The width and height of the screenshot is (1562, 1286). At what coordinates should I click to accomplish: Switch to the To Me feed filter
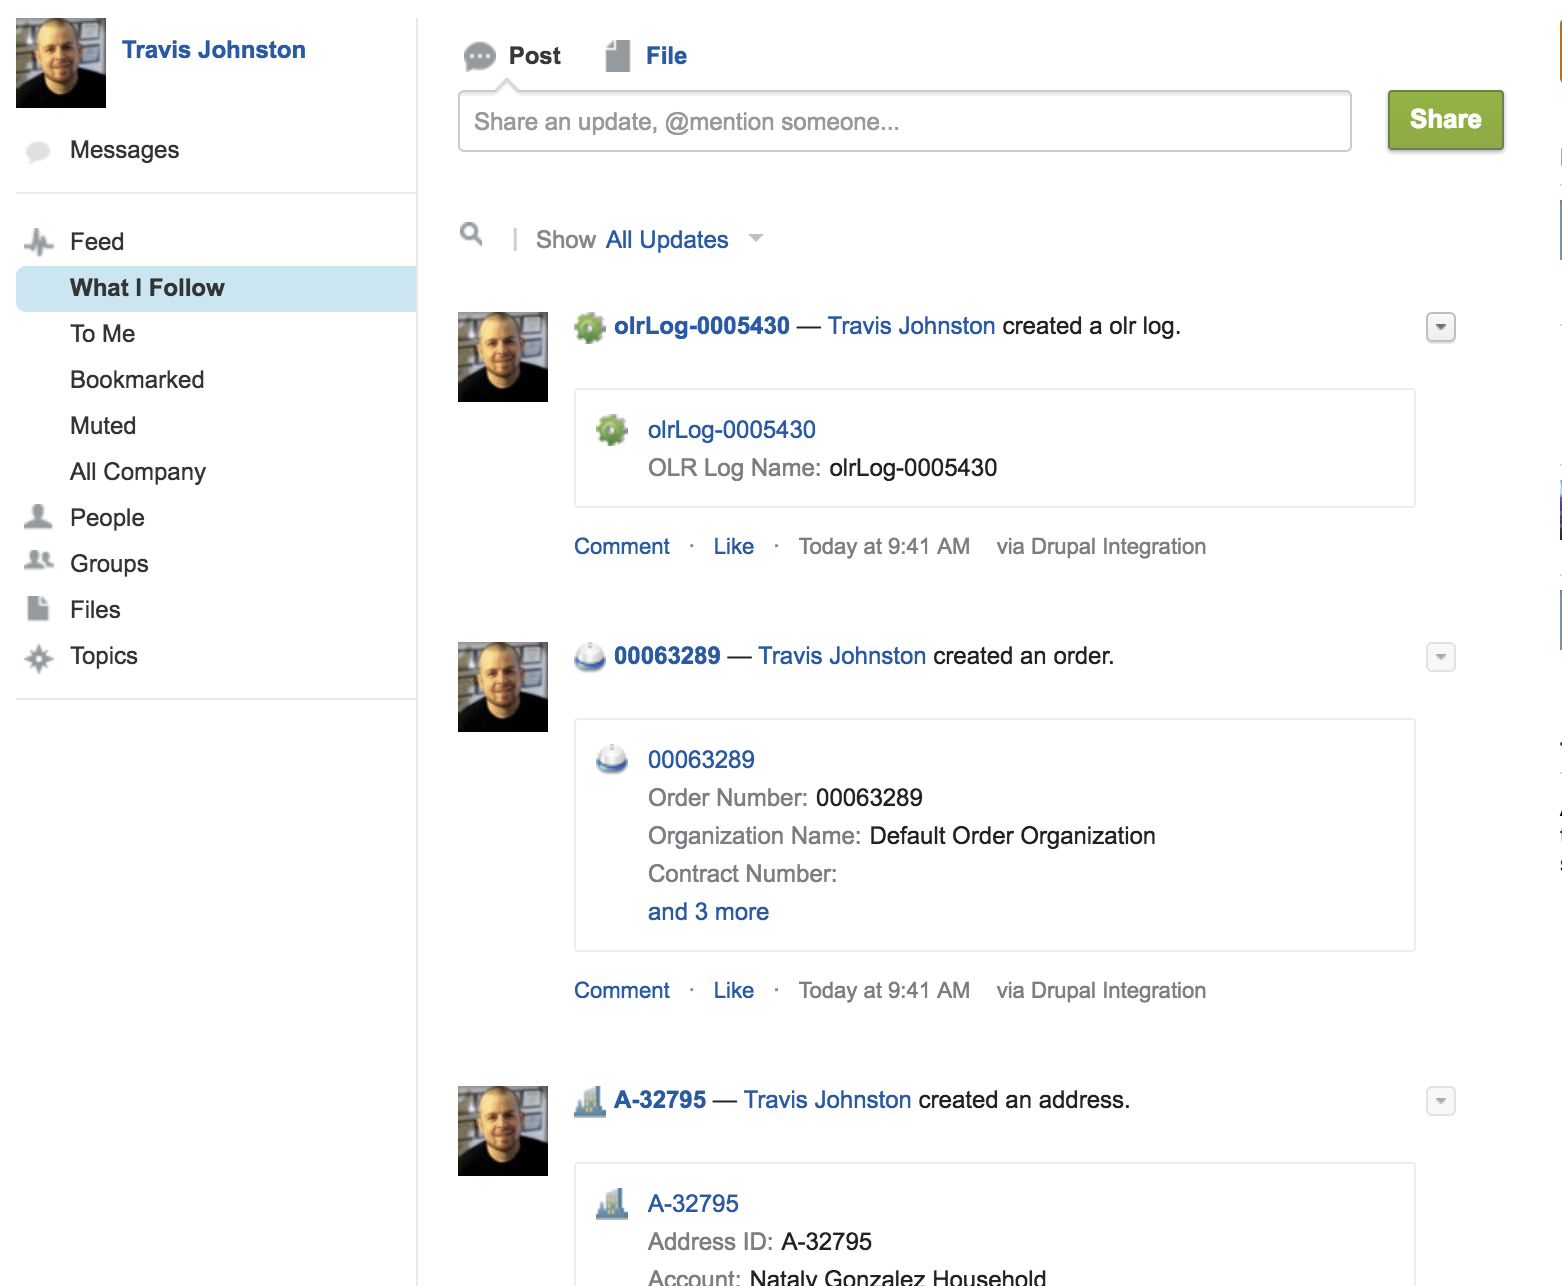click(102, 333)
